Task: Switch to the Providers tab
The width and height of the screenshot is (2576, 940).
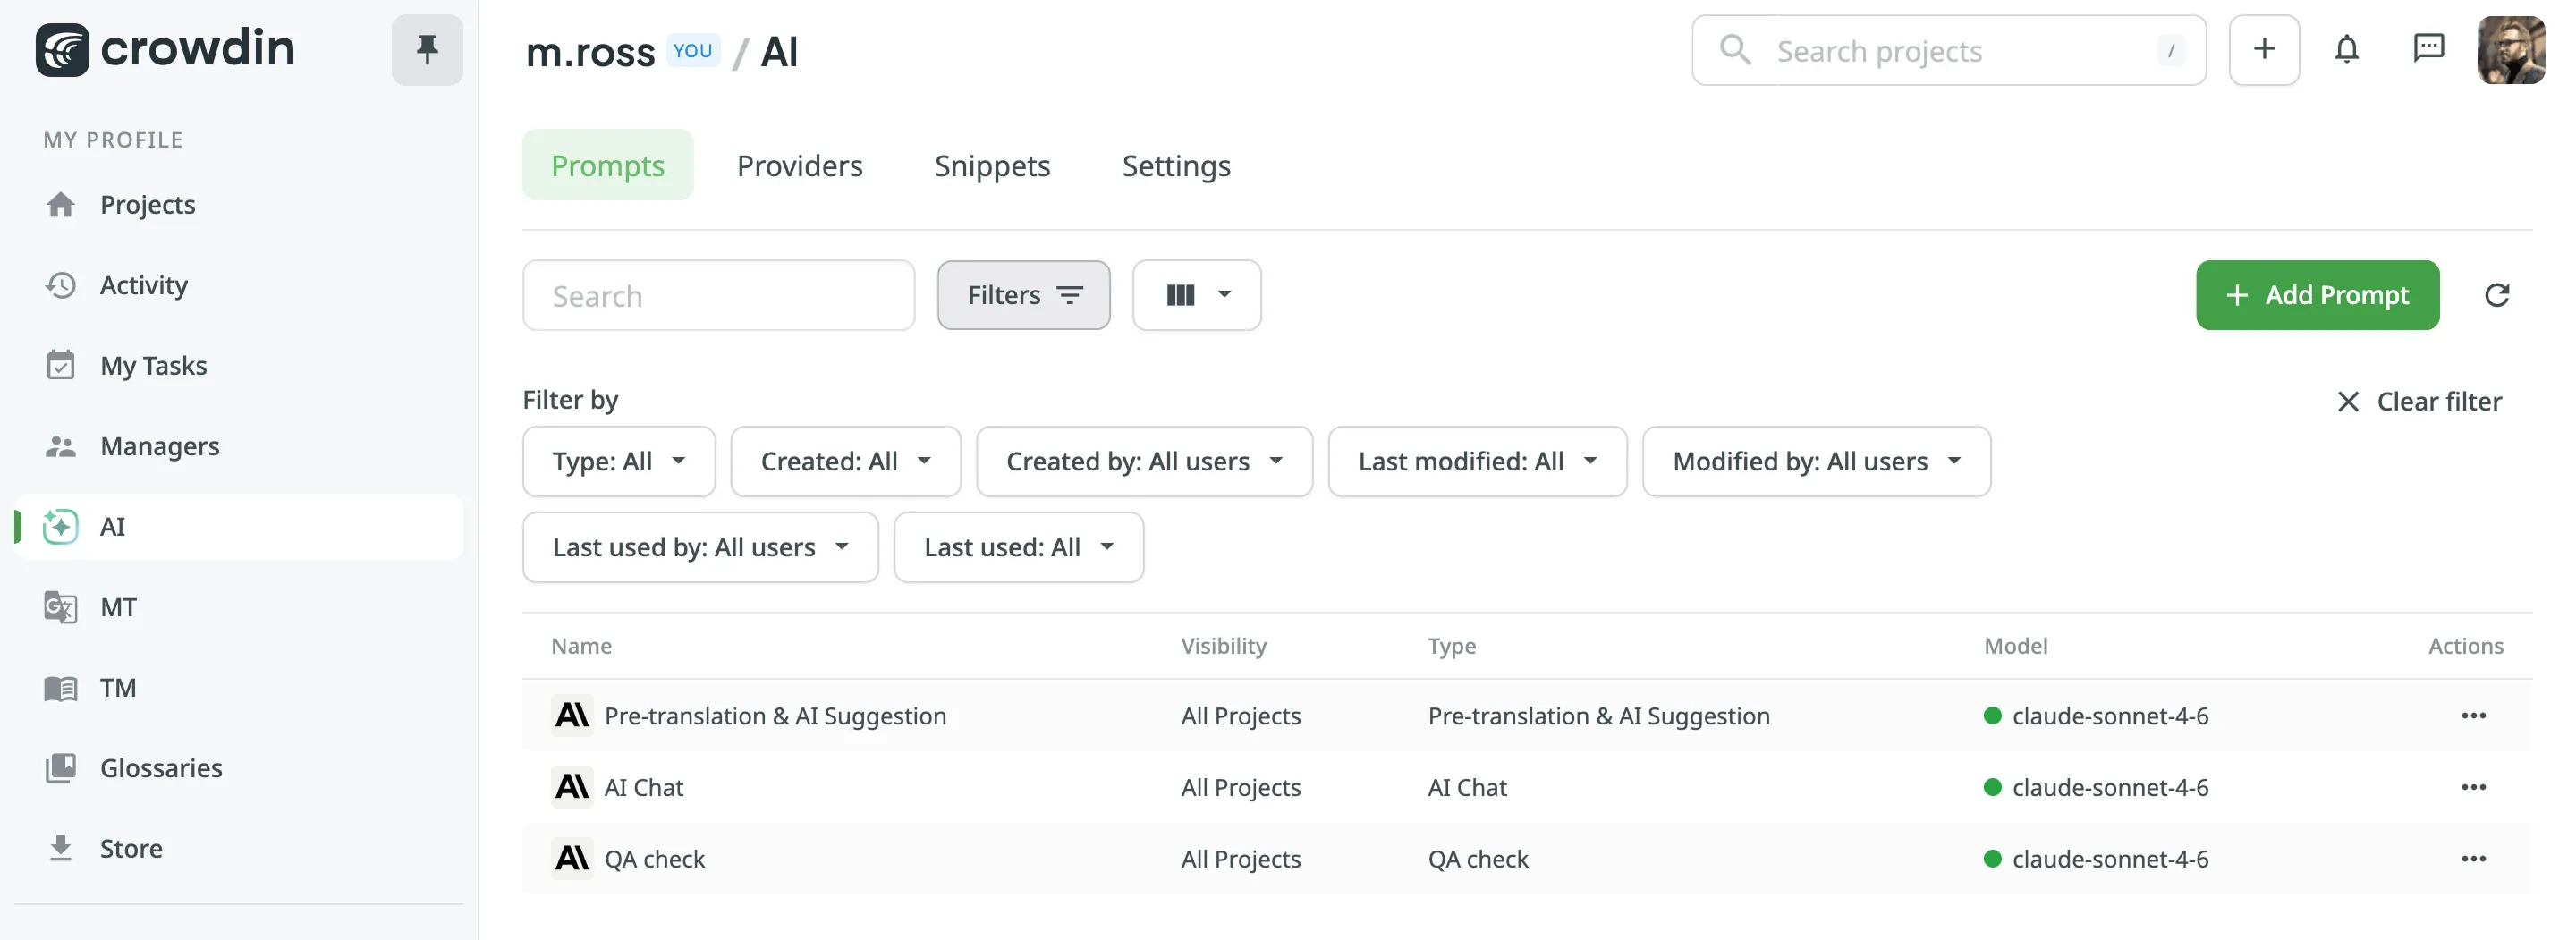Action: pos(800,166)
